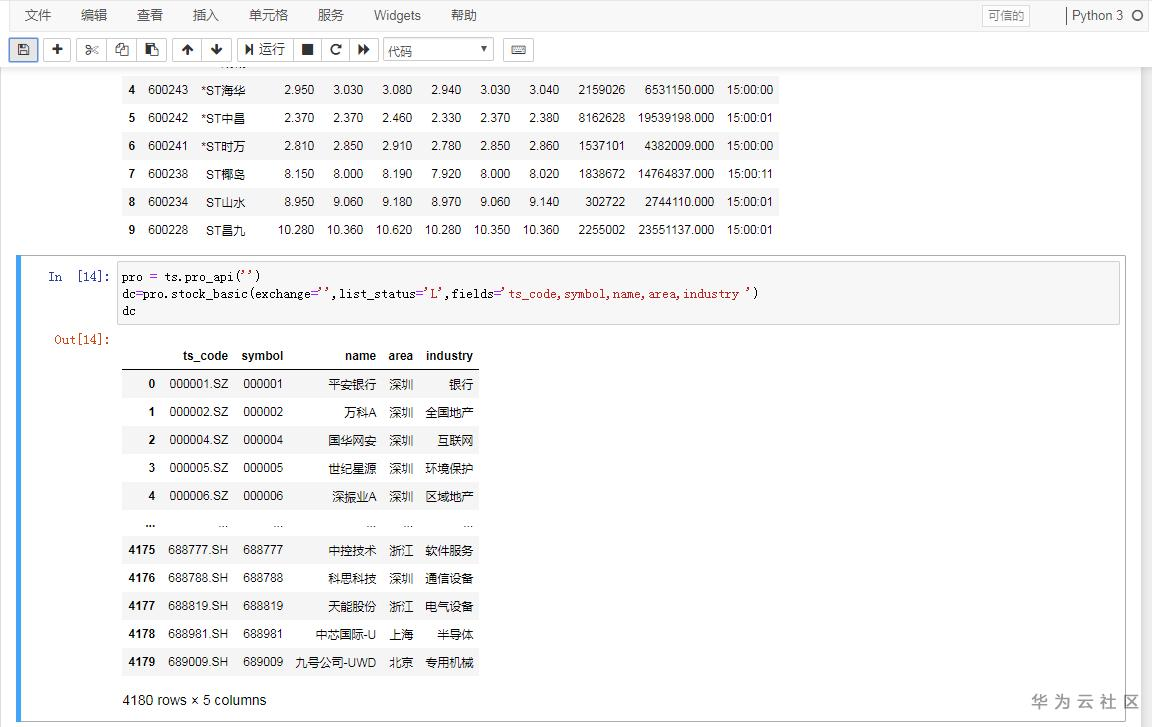
Task: Select cell 000004.SZ
Action: coord(198,440)
